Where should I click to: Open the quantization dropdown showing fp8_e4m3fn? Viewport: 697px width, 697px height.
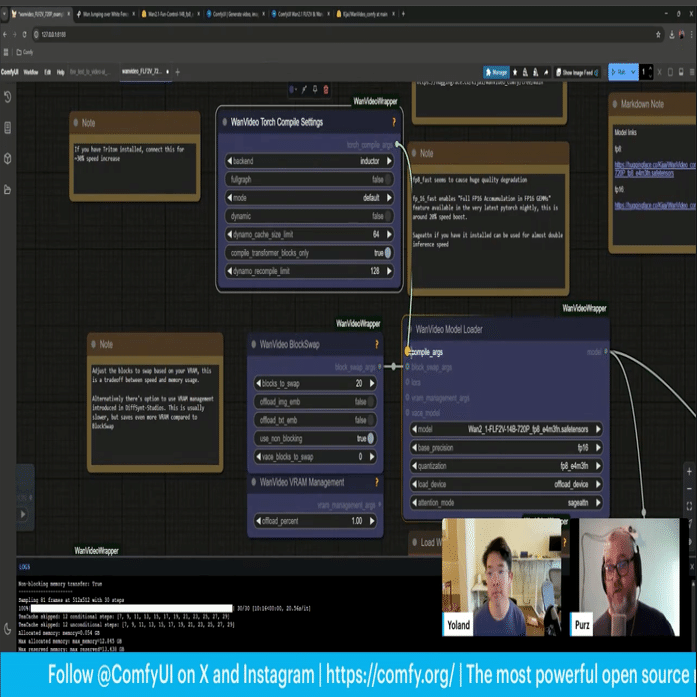tap(506, 466)
